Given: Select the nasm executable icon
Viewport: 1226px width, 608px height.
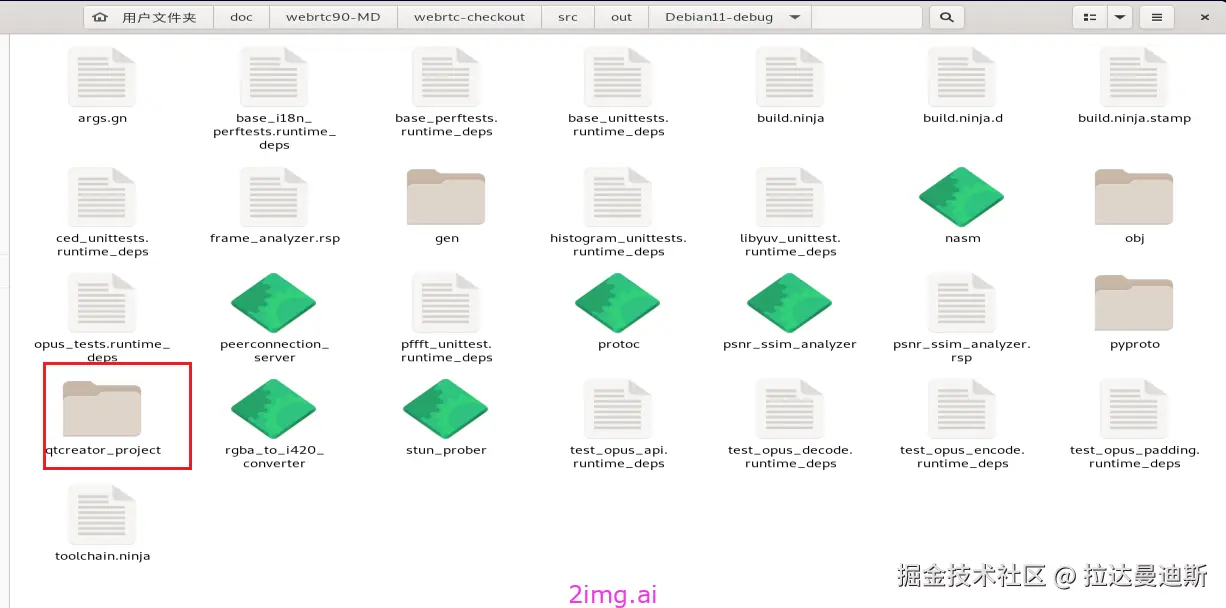Looking at the screenshot, I should tap(962, 197).
